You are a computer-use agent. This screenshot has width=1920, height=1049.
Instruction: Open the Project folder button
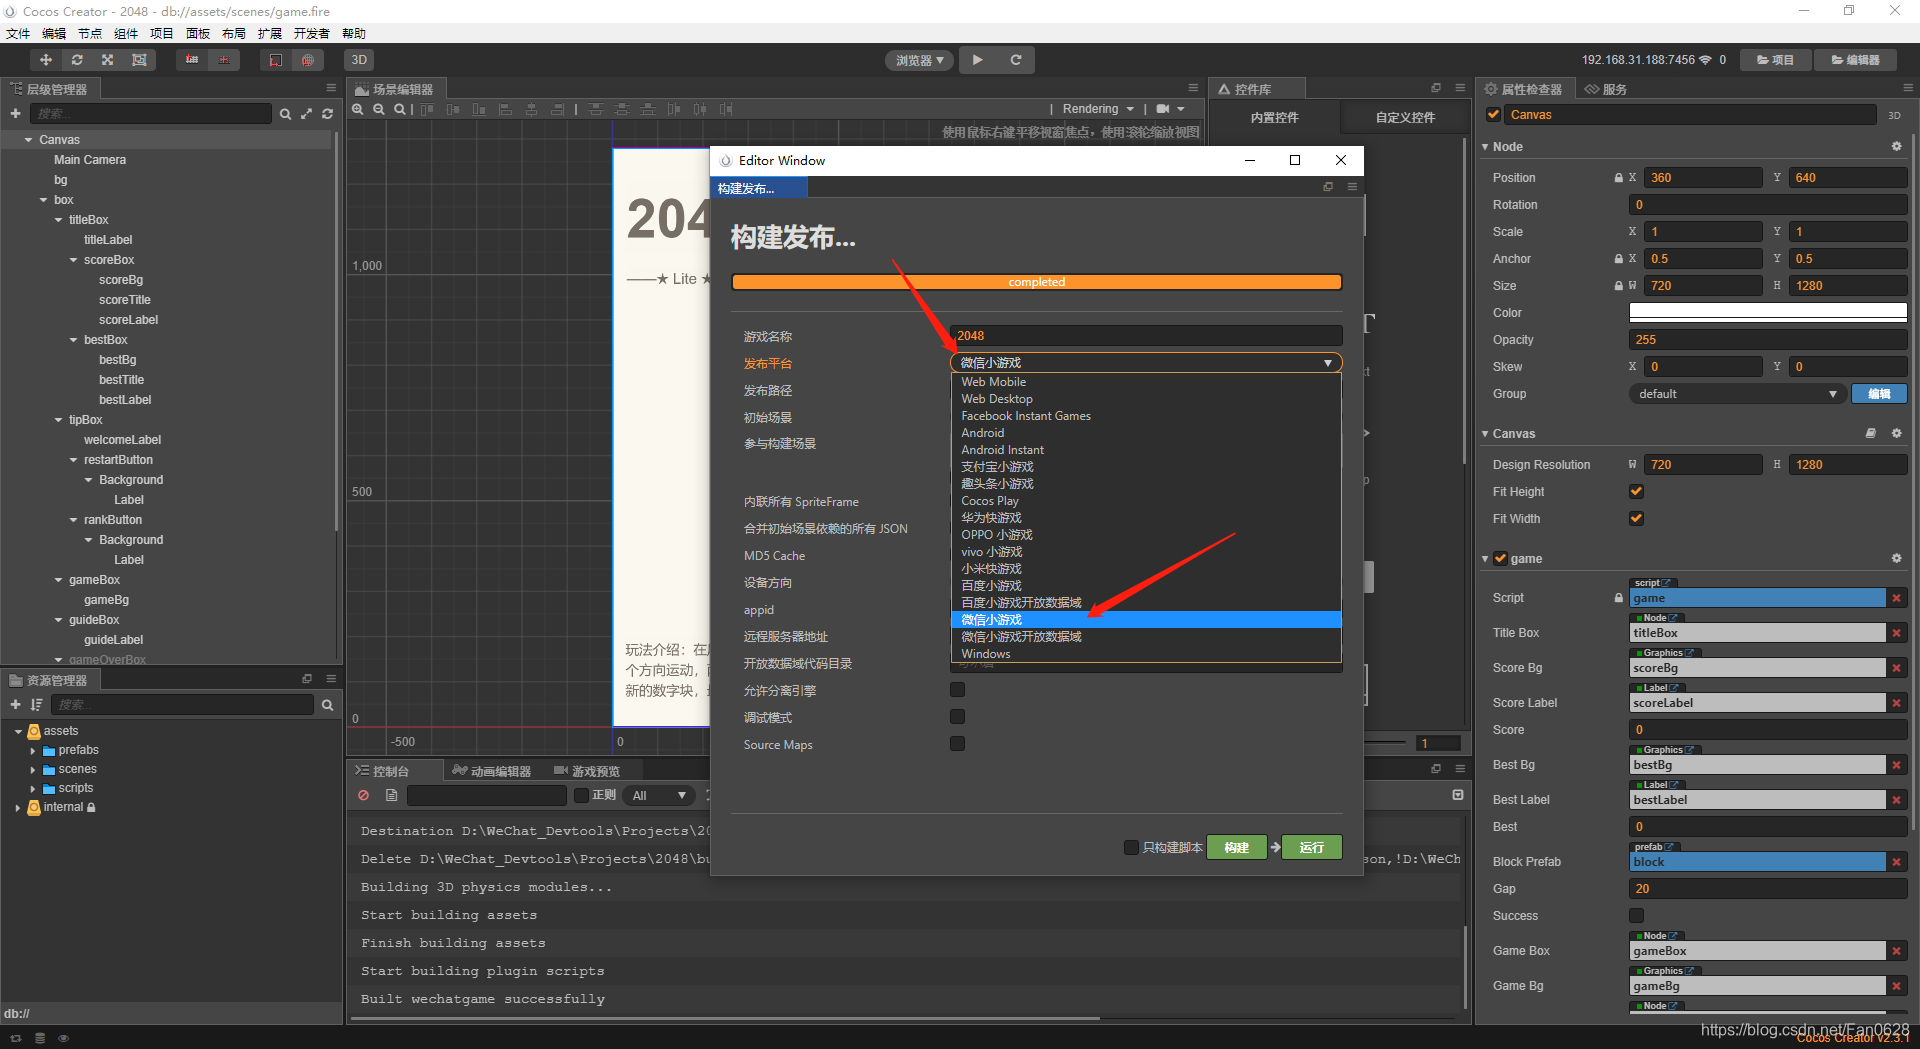tap(1775, 60)
